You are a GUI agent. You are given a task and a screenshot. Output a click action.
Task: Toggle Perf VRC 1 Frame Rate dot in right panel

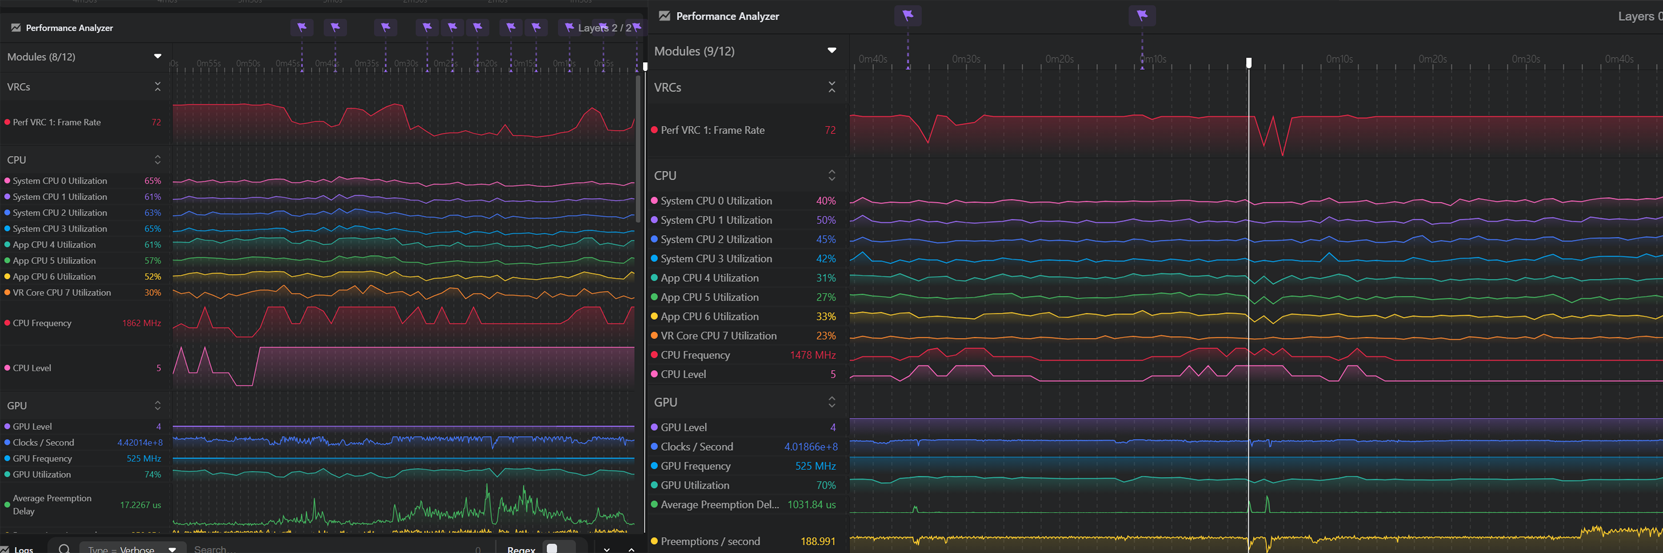(x=654, y=130)
